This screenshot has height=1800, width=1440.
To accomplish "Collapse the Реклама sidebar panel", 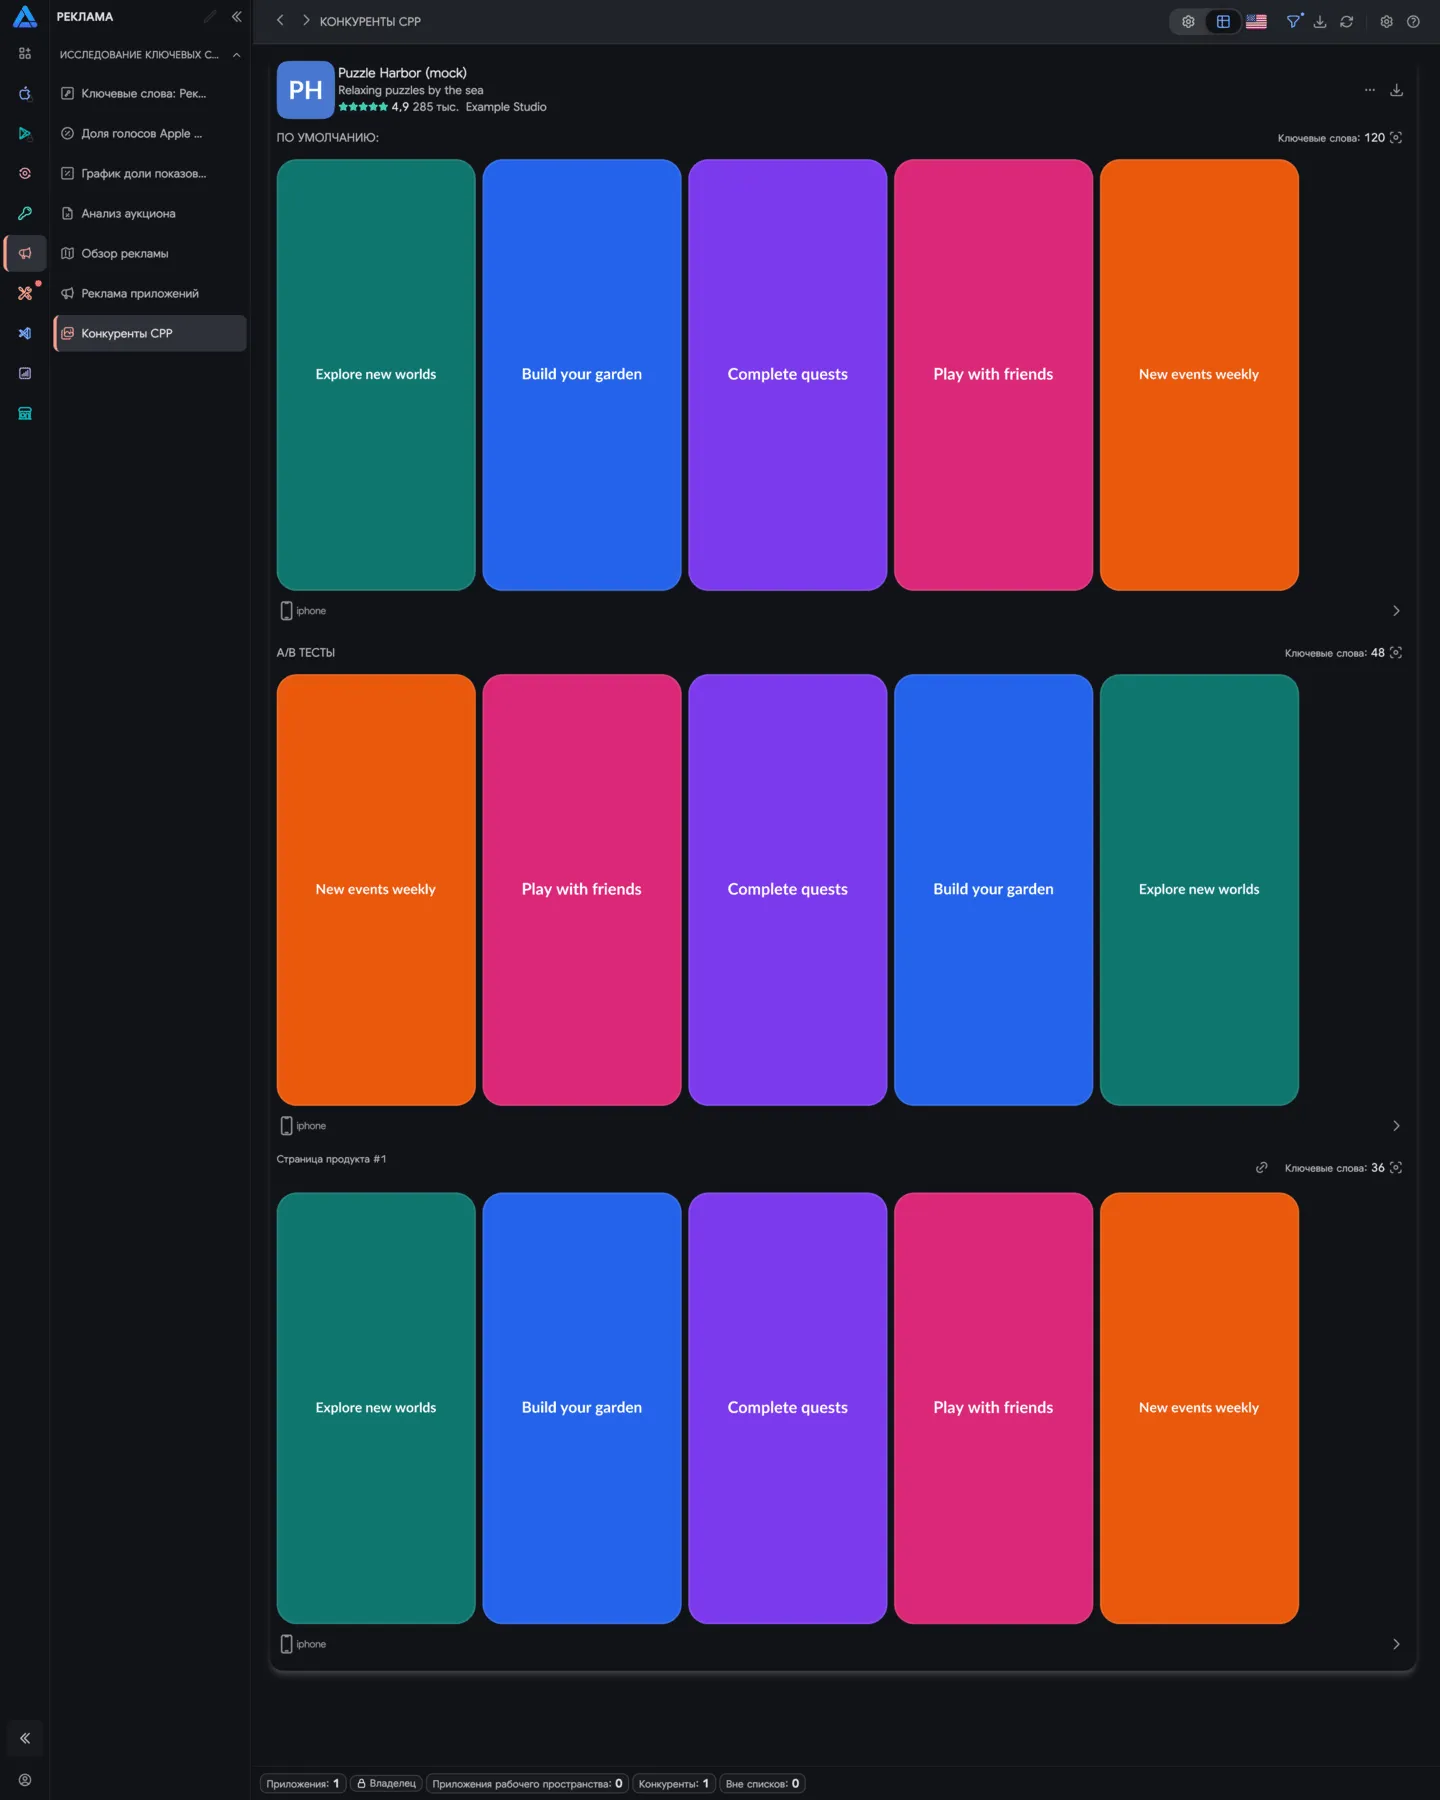I will tap(237, 17).
